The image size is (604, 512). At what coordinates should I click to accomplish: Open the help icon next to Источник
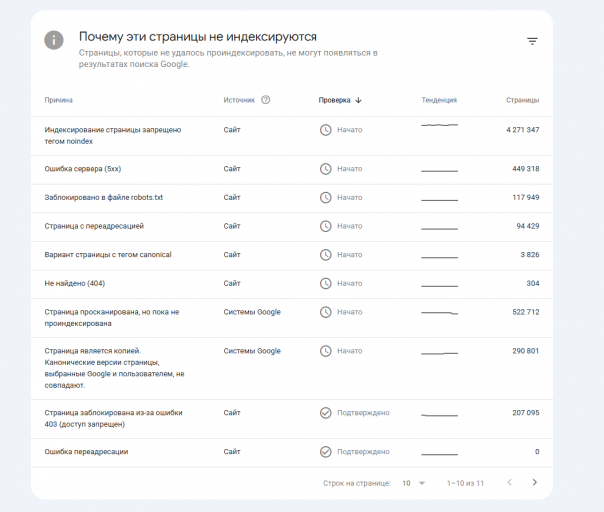click(266, 100)
